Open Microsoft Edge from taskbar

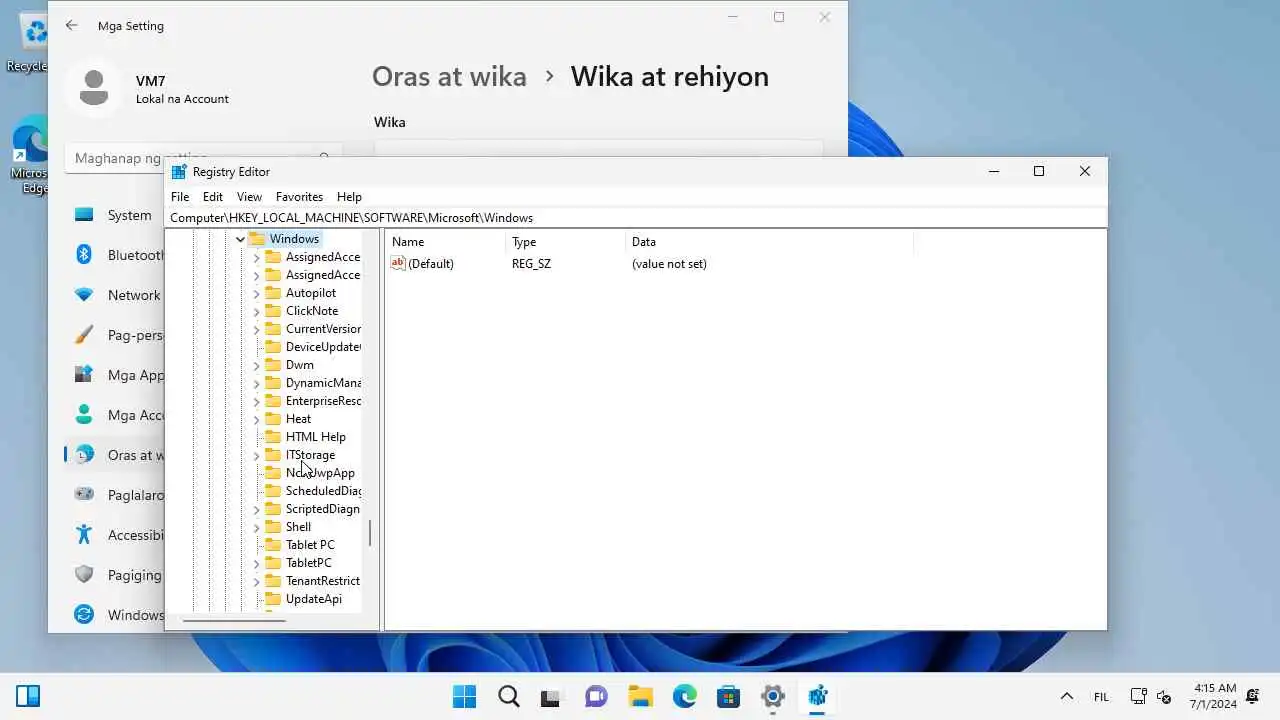[x=685, y=696]
